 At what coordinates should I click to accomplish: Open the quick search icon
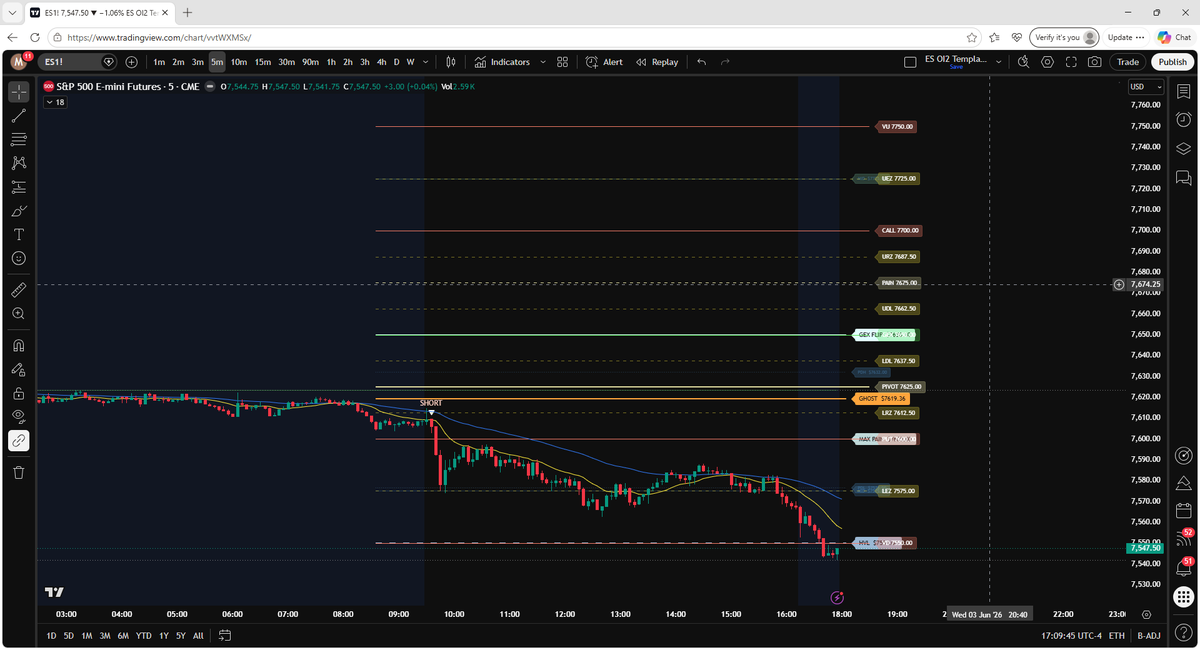coord(1023,62)
